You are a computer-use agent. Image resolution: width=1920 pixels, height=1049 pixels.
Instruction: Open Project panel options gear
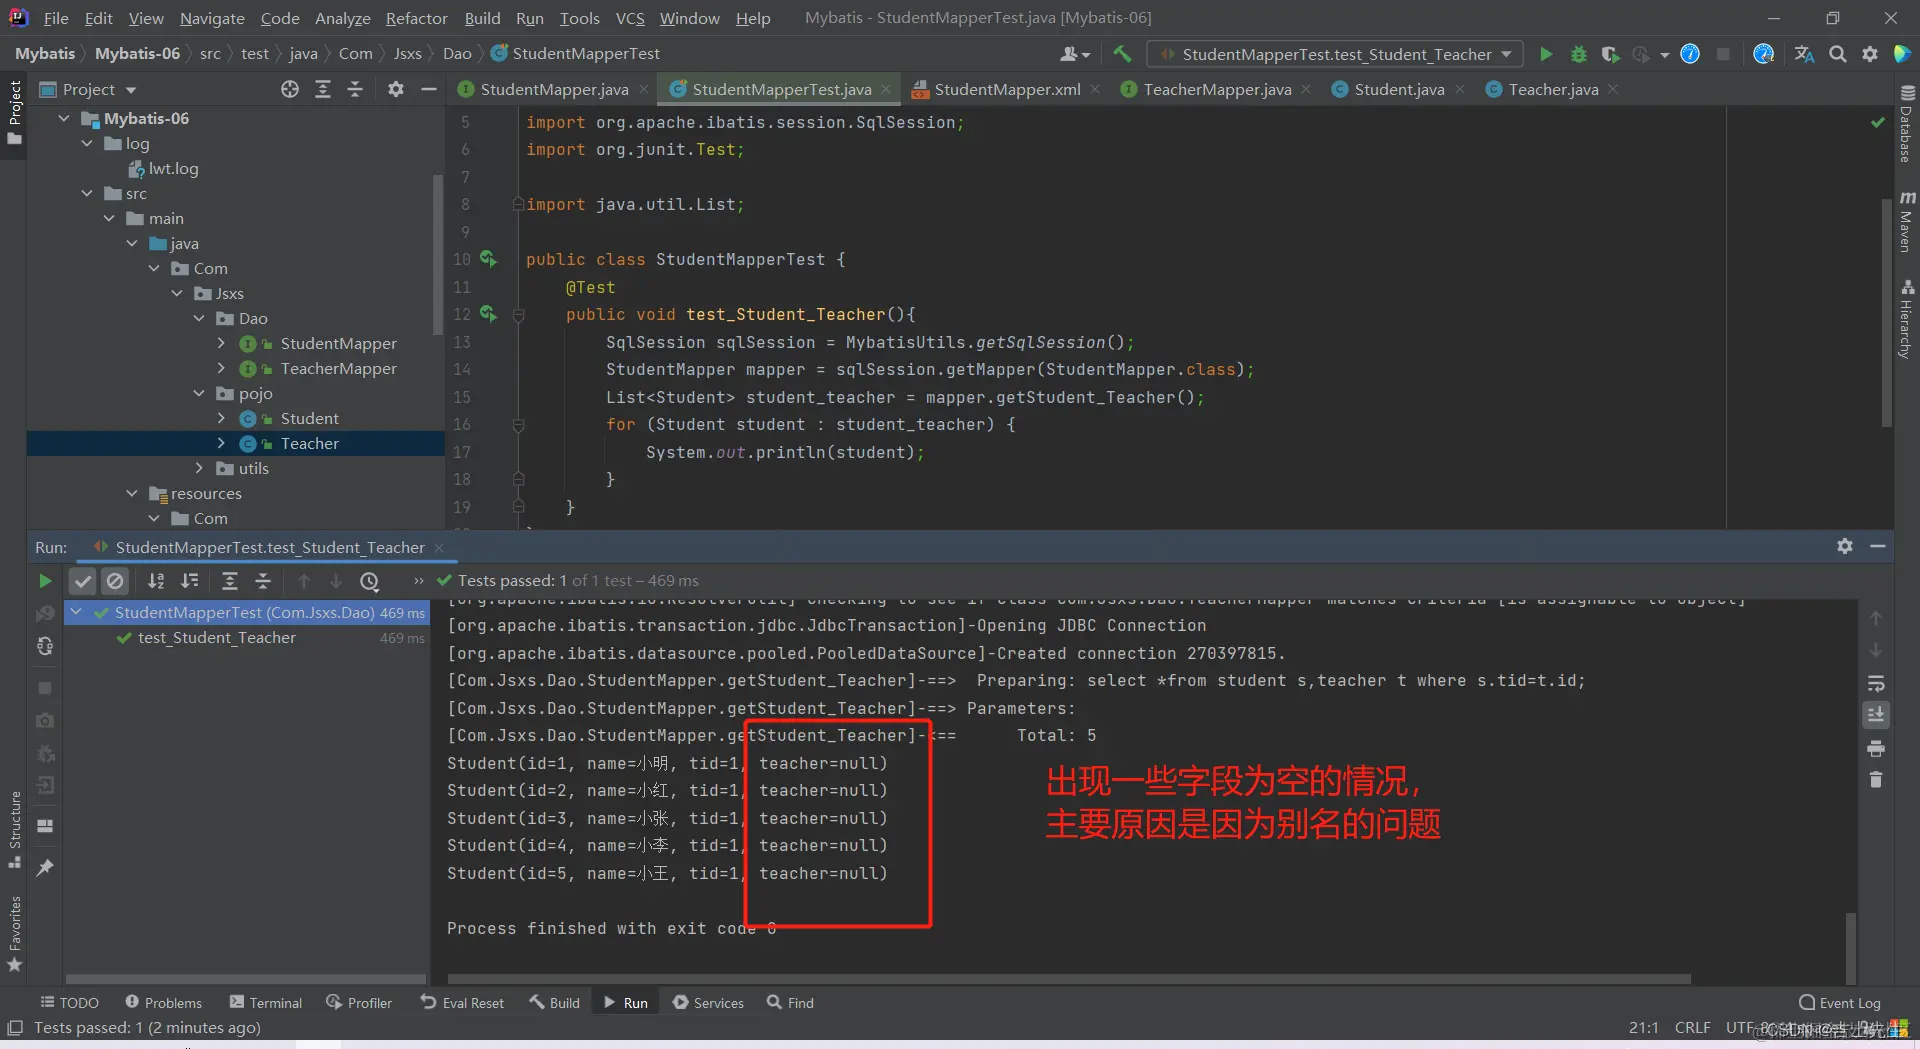[396, 89]
